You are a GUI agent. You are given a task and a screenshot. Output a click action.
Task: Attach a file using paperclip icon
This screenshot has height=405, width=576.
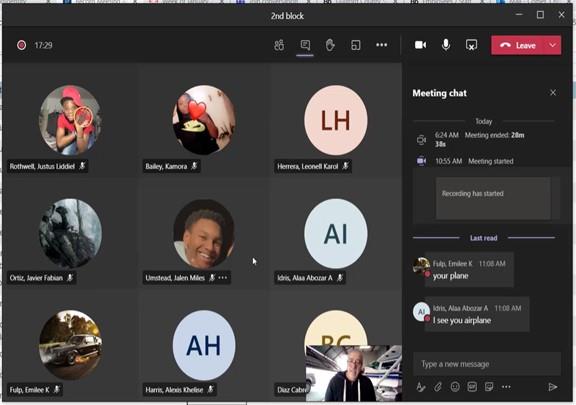point(438,387)
